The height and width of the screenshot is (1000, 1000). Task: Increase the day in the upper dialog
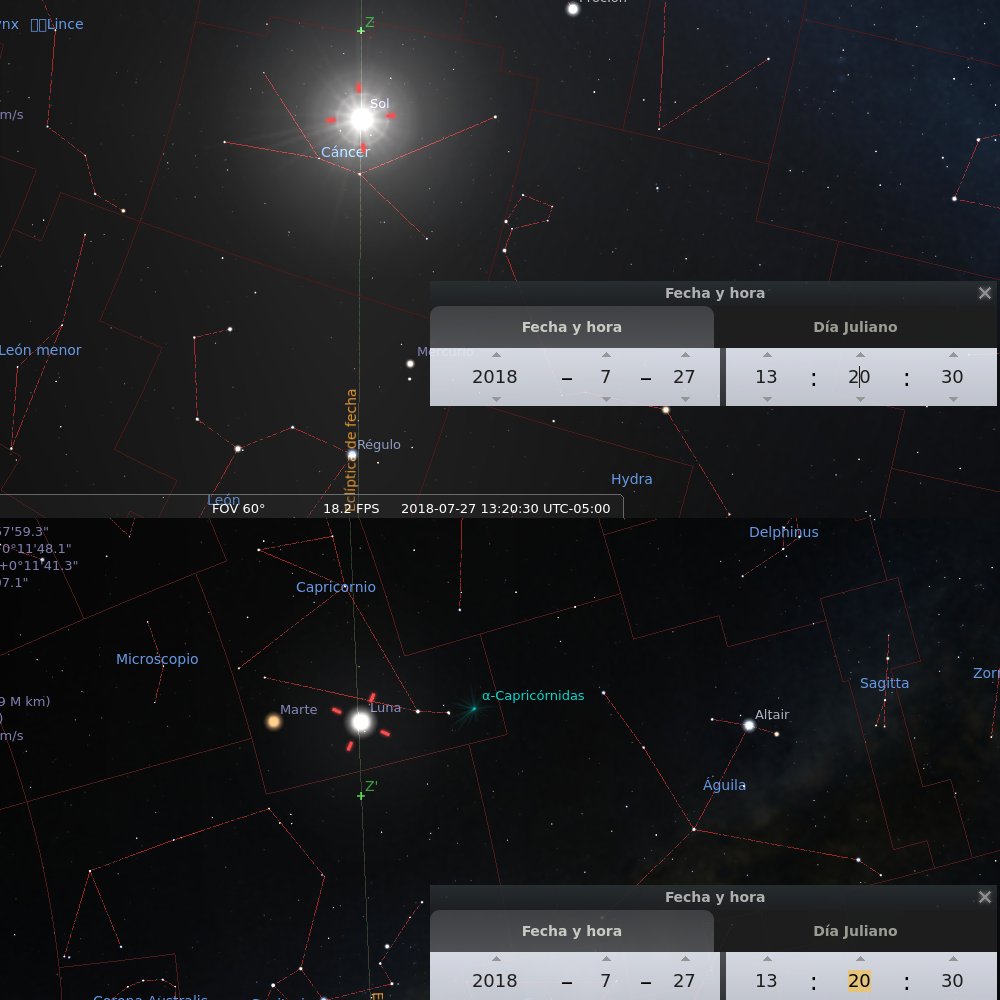tap(685, 355)
